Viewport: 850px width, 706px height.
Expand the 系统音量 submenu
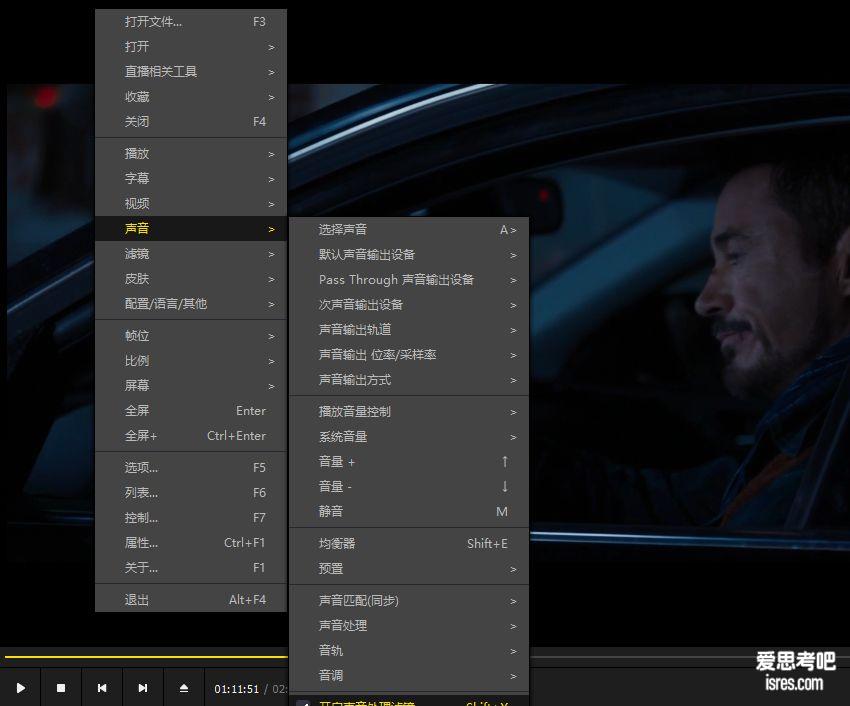pos(409,437)
